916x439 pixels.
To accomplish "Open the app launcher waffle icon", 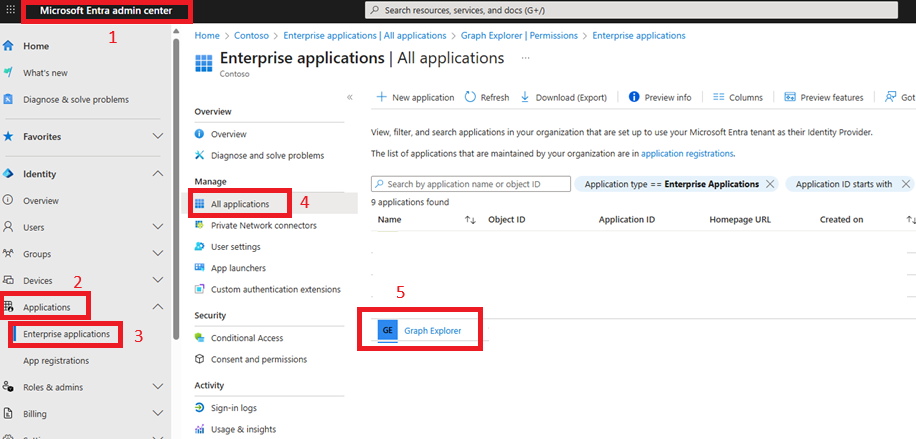I will 11,11.
